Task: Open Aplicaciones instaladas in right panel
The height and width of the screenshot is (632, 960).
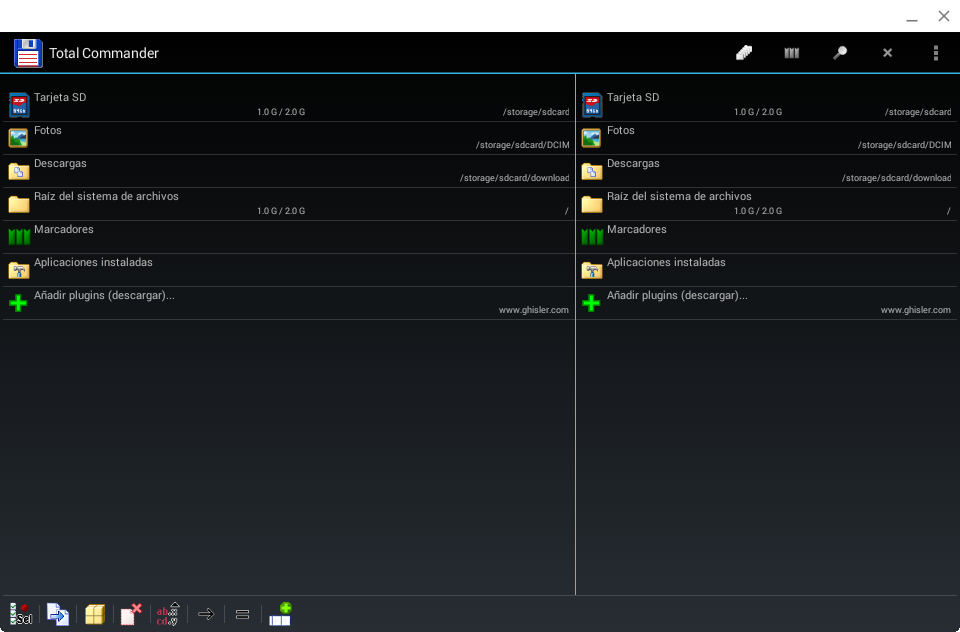Action: 767,270
